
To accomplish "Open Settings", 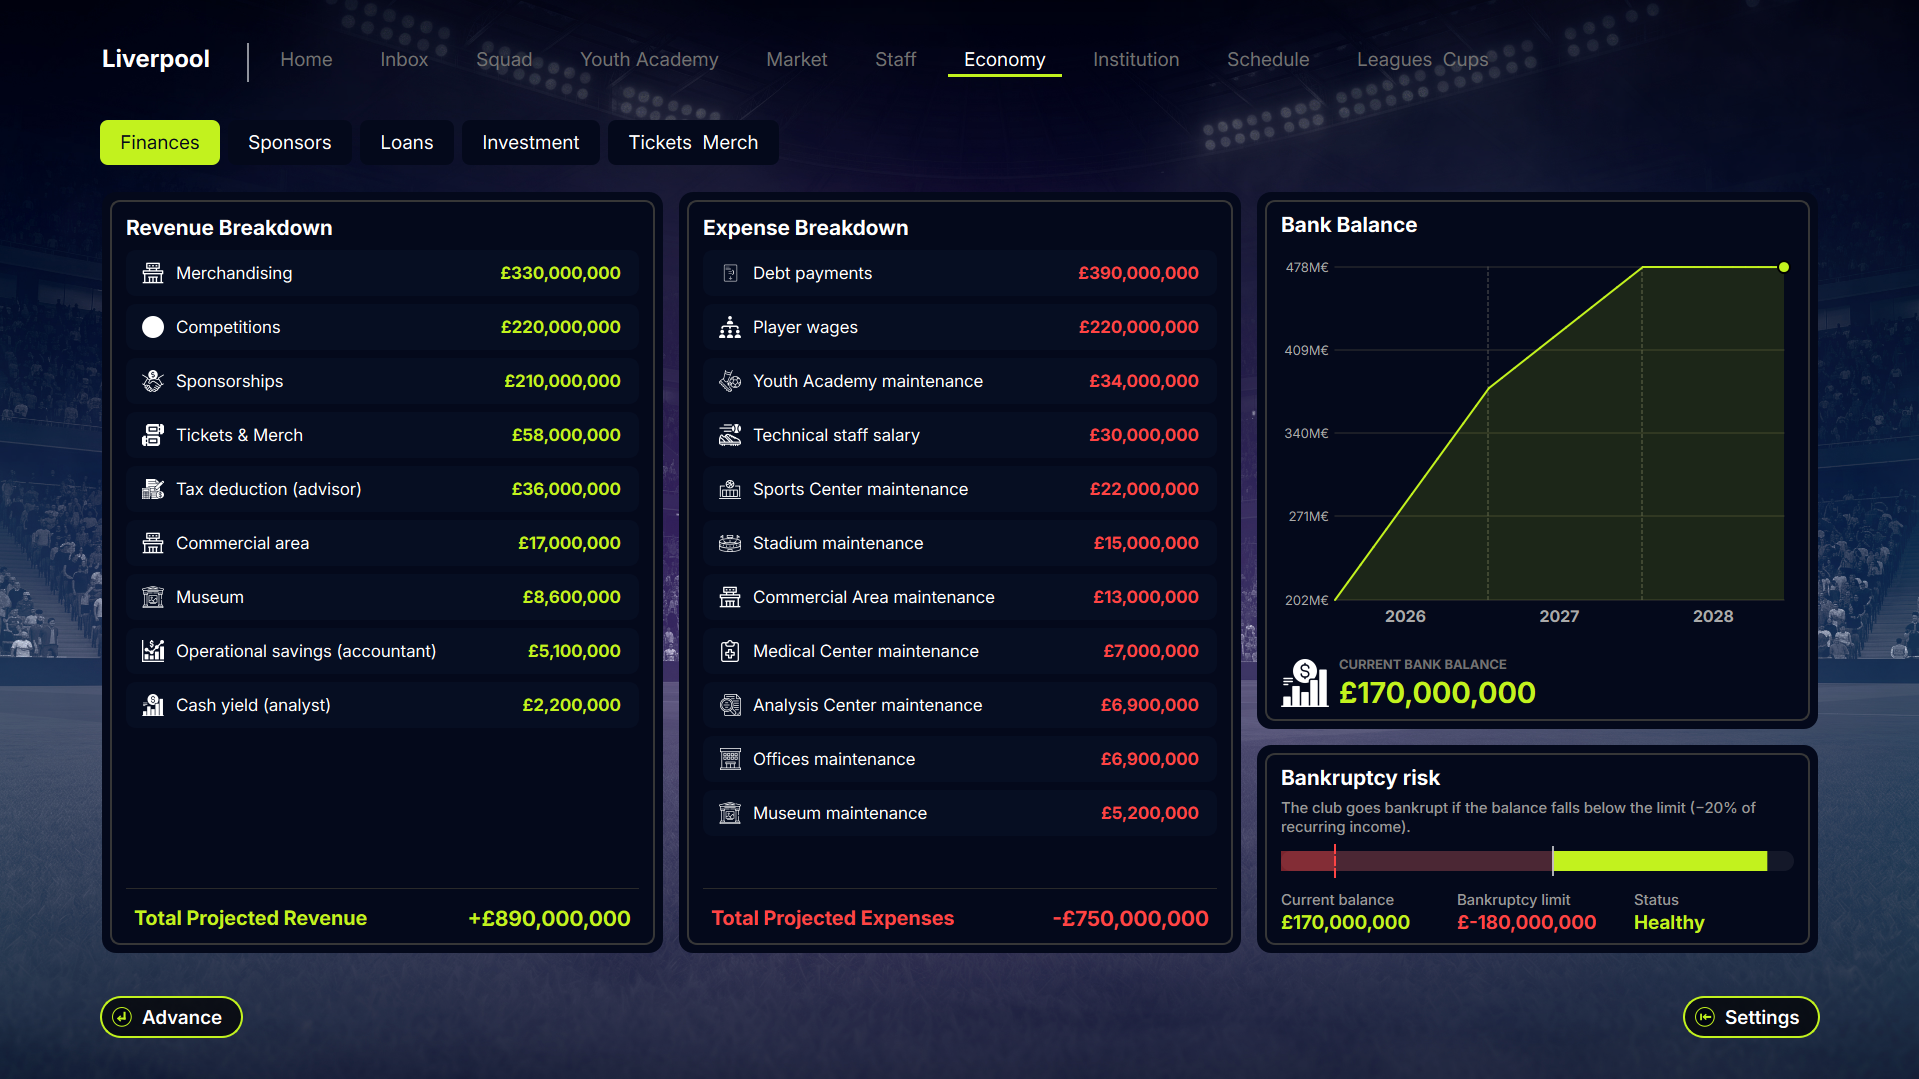I will (x=1751, y=1017).
